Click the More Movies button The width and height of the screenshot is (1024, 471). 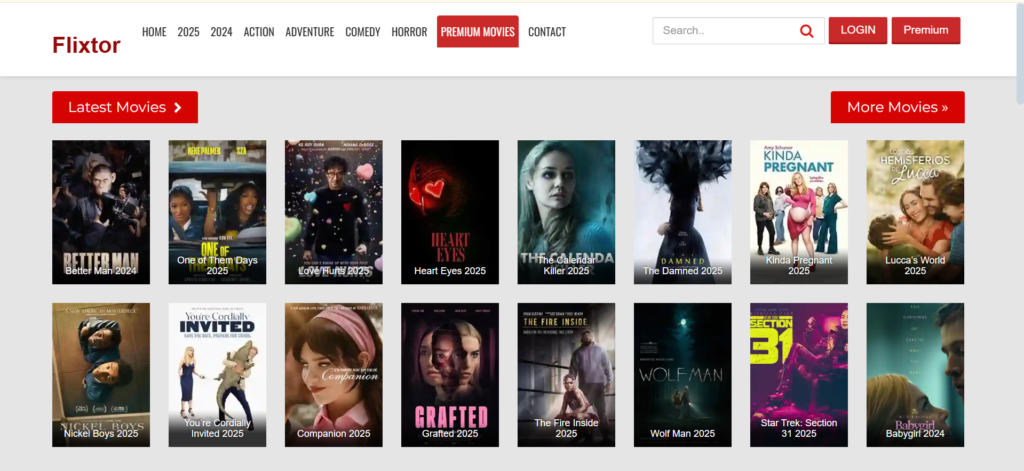(x=897, y=107)
